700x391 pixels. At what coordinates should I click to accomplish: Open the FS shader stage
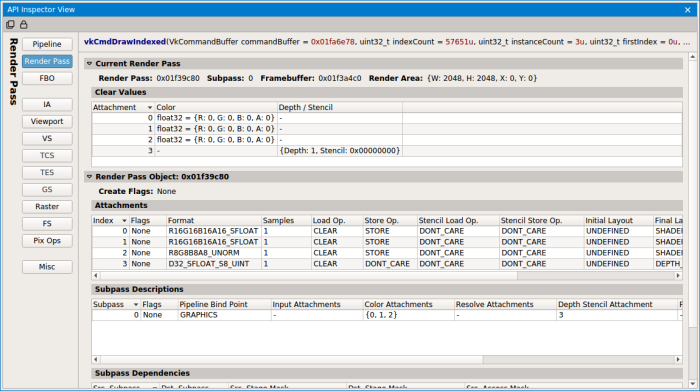click(x=47, y=224)
